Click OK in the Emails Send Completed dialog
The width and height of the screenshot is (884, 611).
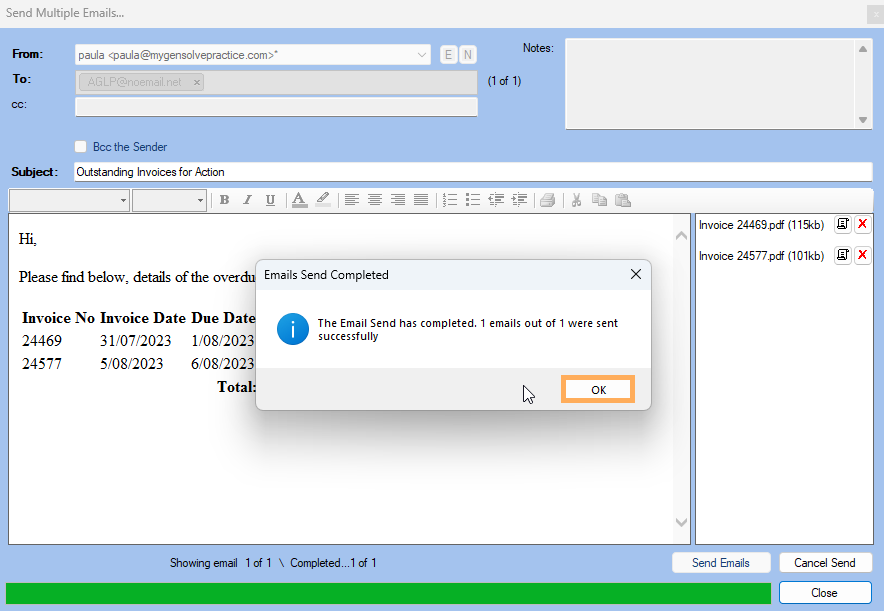coord(598,389)
